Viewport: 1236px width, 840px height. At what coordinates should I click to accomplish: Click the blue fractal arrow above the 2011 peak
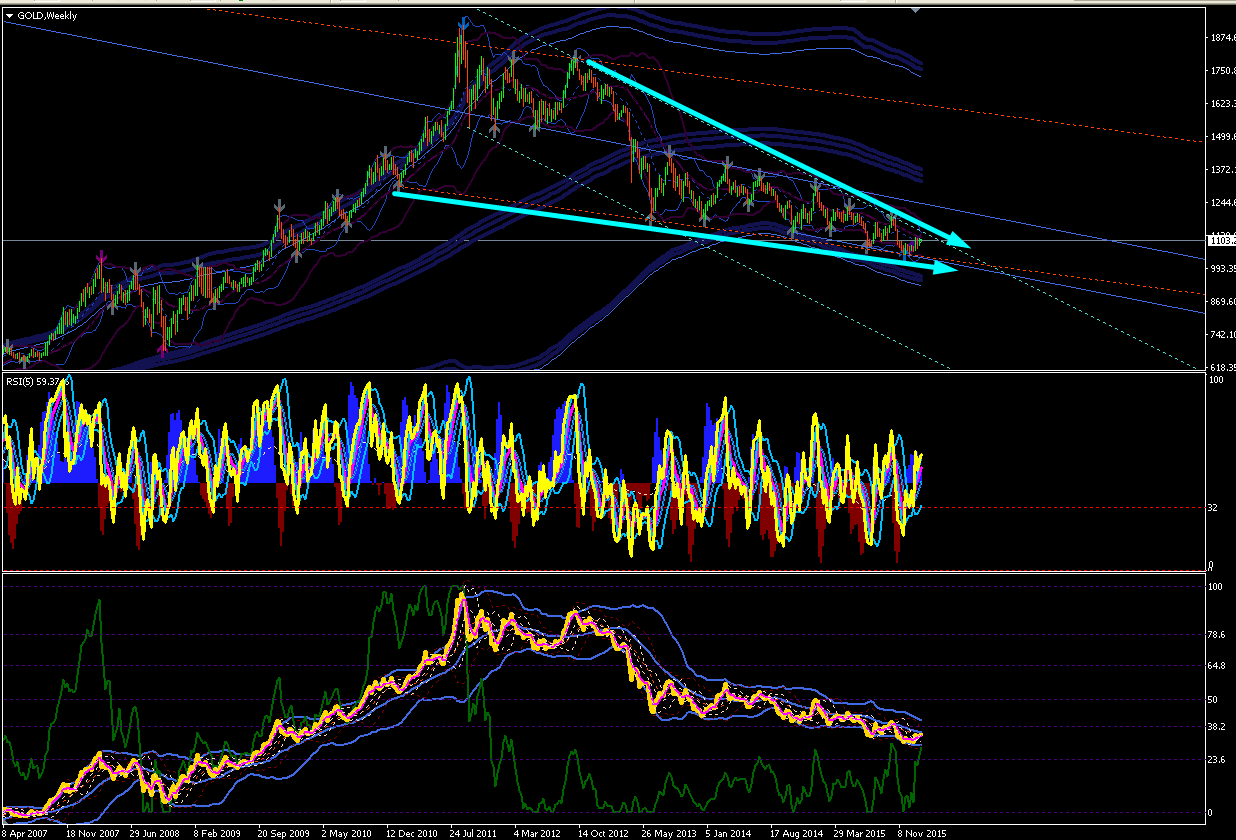[462, 22]
